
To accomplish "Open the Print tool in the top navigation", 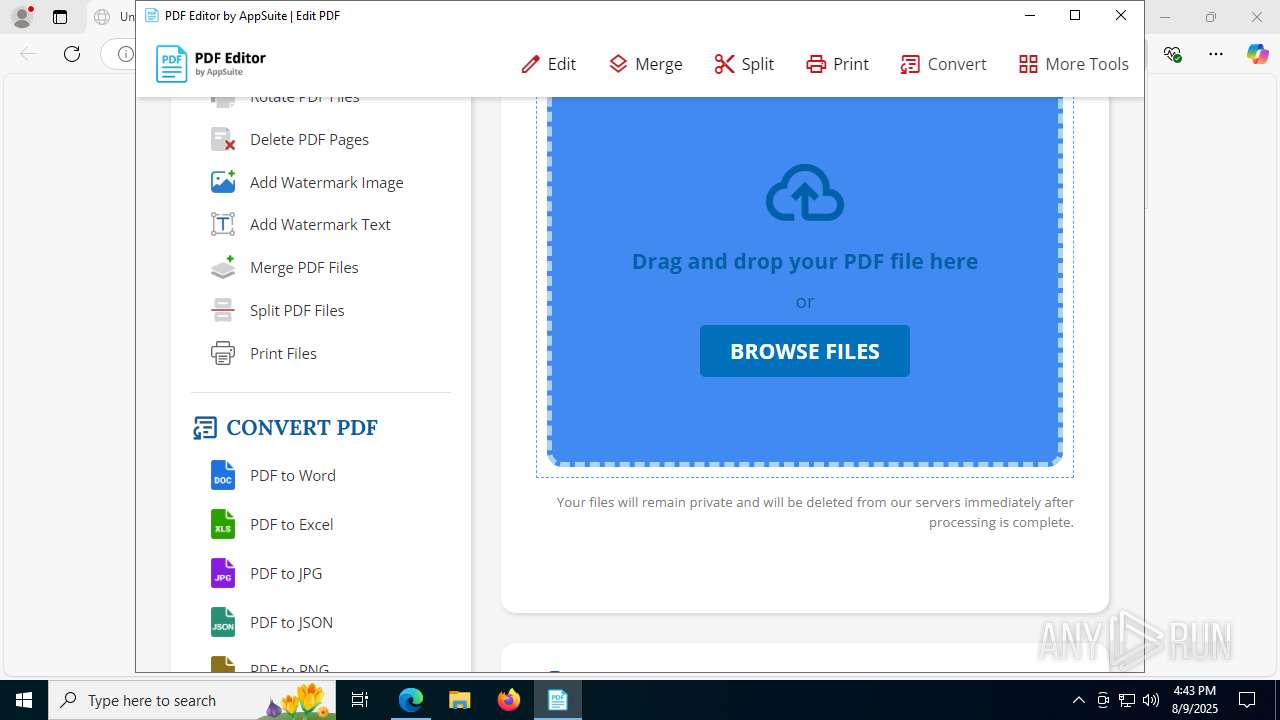I will (x=837, y=64).
